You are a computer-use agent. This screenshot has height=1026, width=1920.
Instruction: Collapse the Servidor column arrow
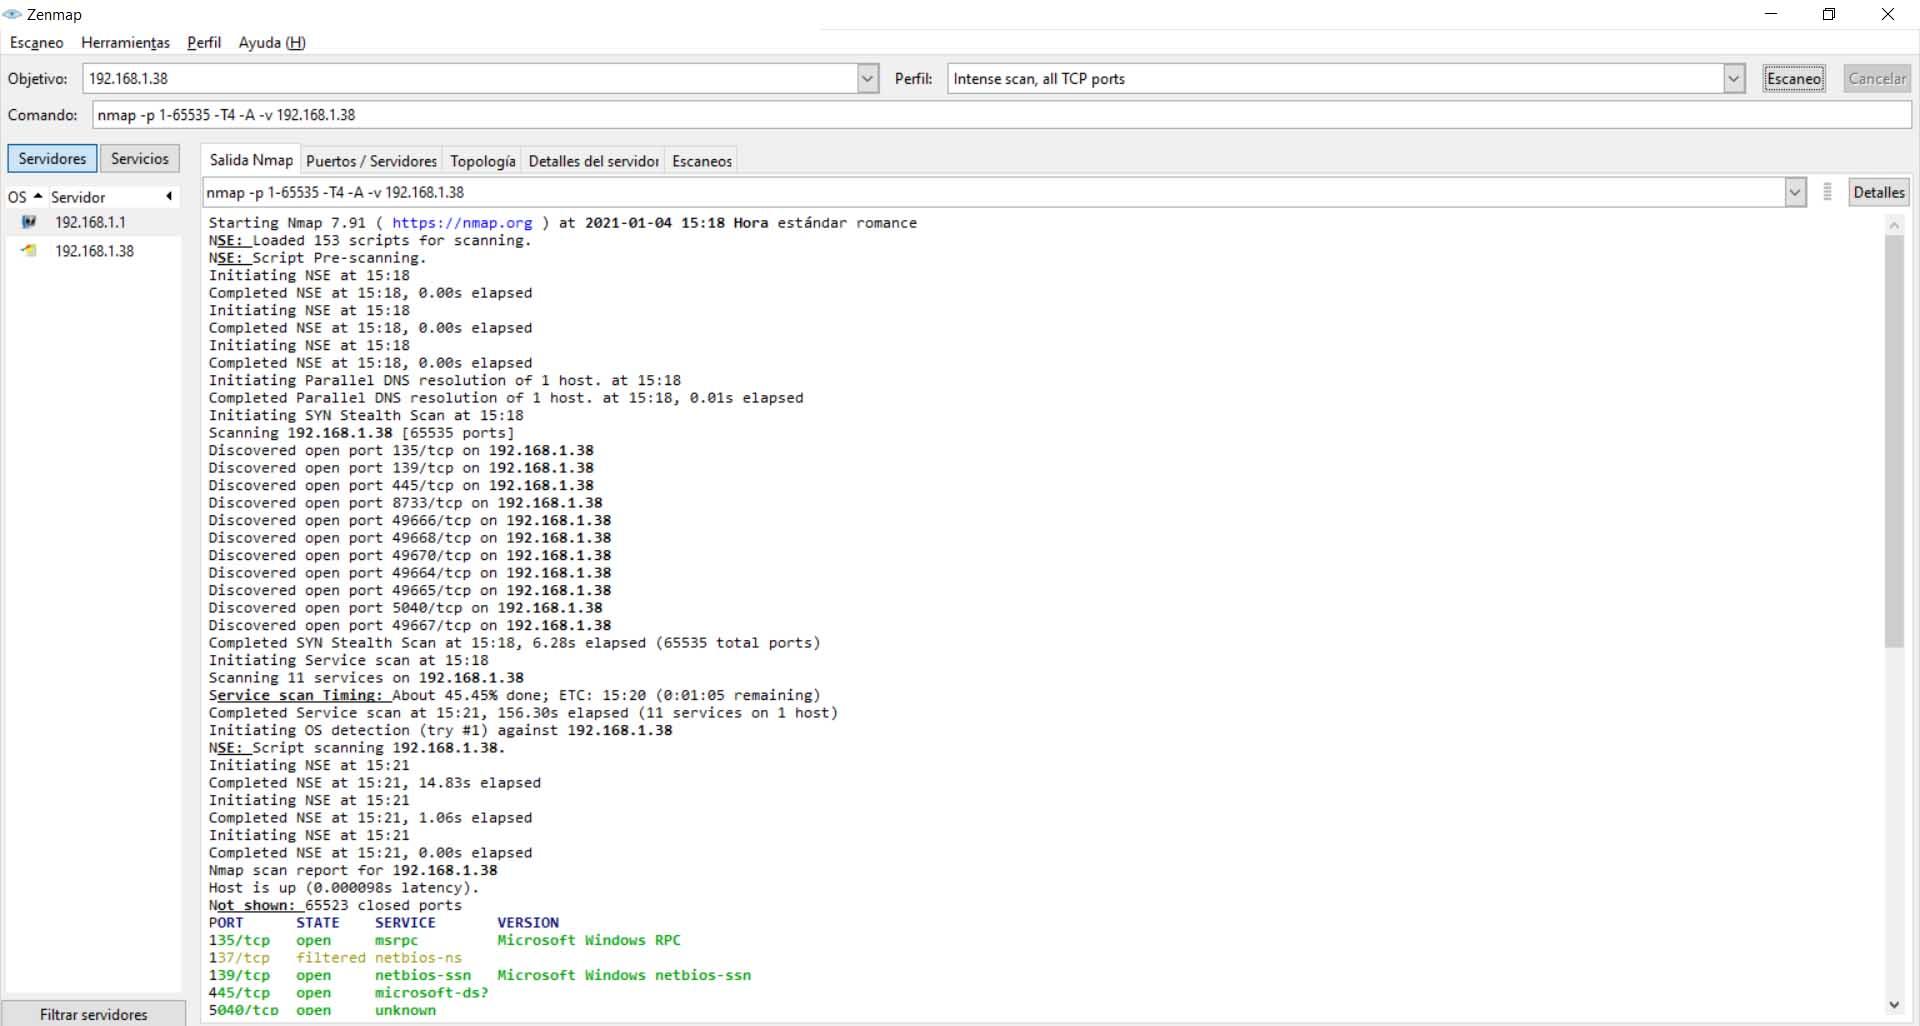tap(169, 196)
